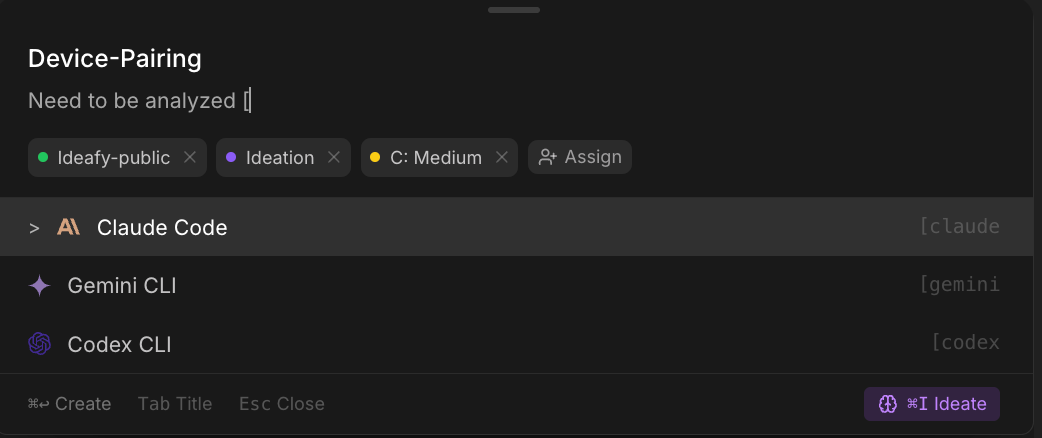Image resolution: width=1042 pixels, height=438 pixels.
Task: Click the Create shortcut hint
Action: click(x=70, y=404)
